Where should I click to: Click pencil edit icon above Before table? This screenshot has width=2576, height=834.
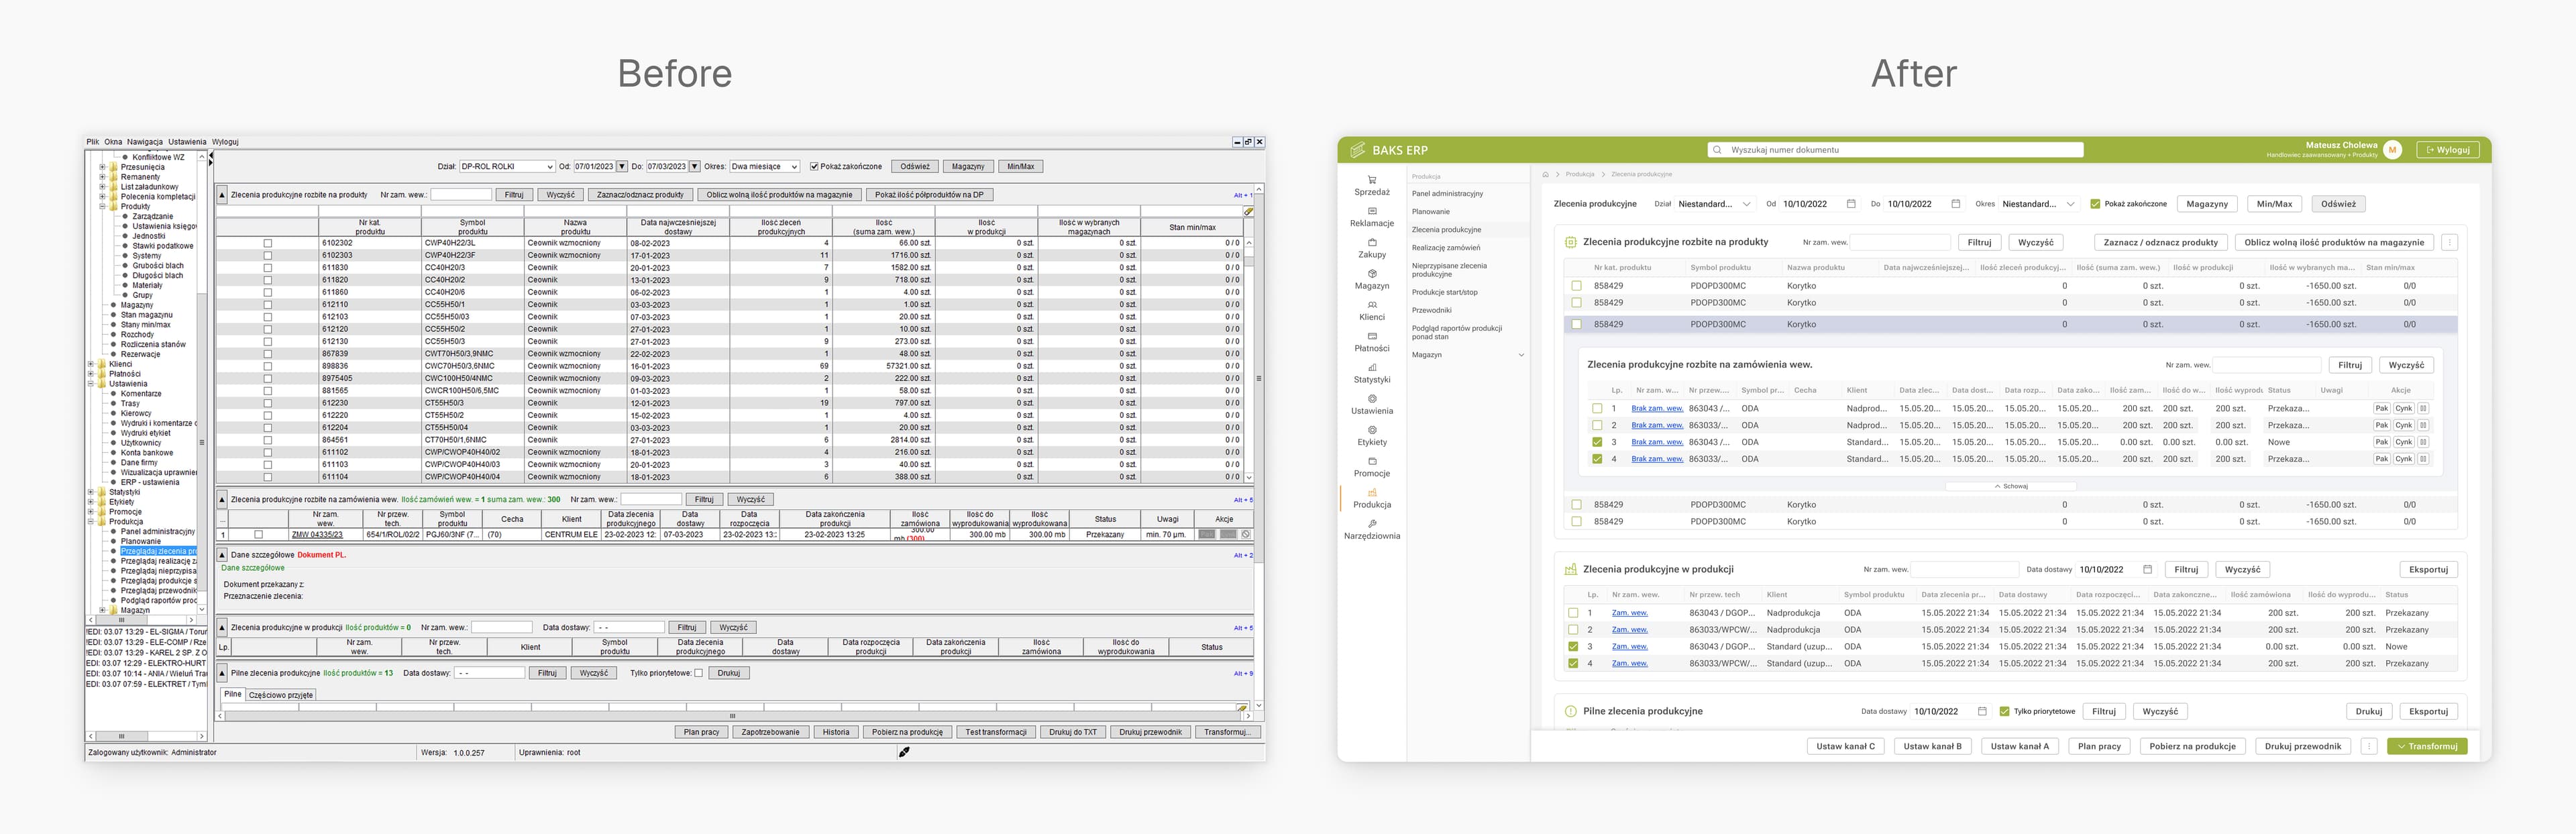[1249, 211]
